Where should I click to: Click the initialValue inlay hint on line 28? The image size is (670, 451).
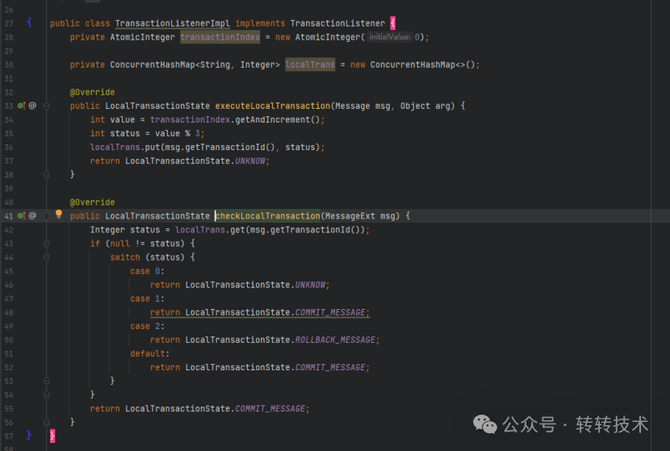click(x=391, y=37)
